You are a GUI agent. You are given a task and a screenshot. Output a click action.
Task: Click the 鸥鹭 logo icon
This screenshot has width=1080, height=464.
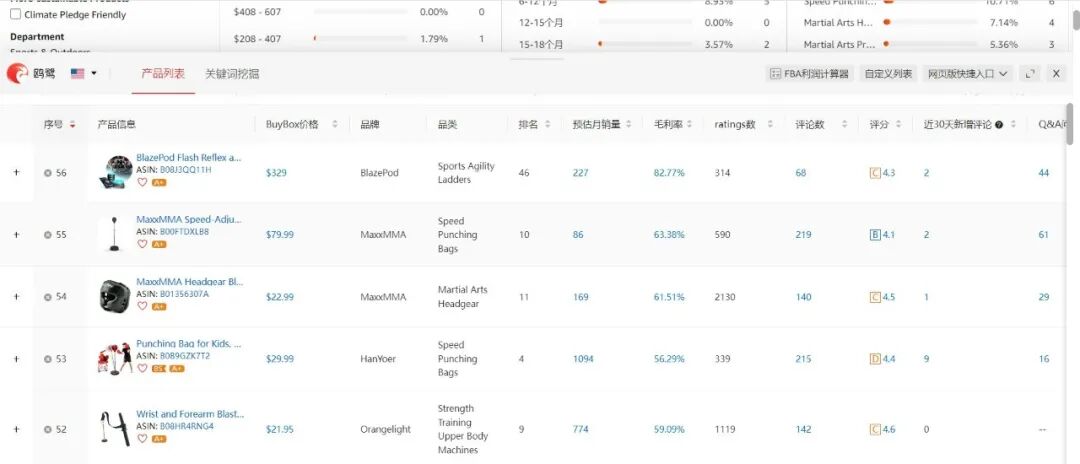coord(17,73)
